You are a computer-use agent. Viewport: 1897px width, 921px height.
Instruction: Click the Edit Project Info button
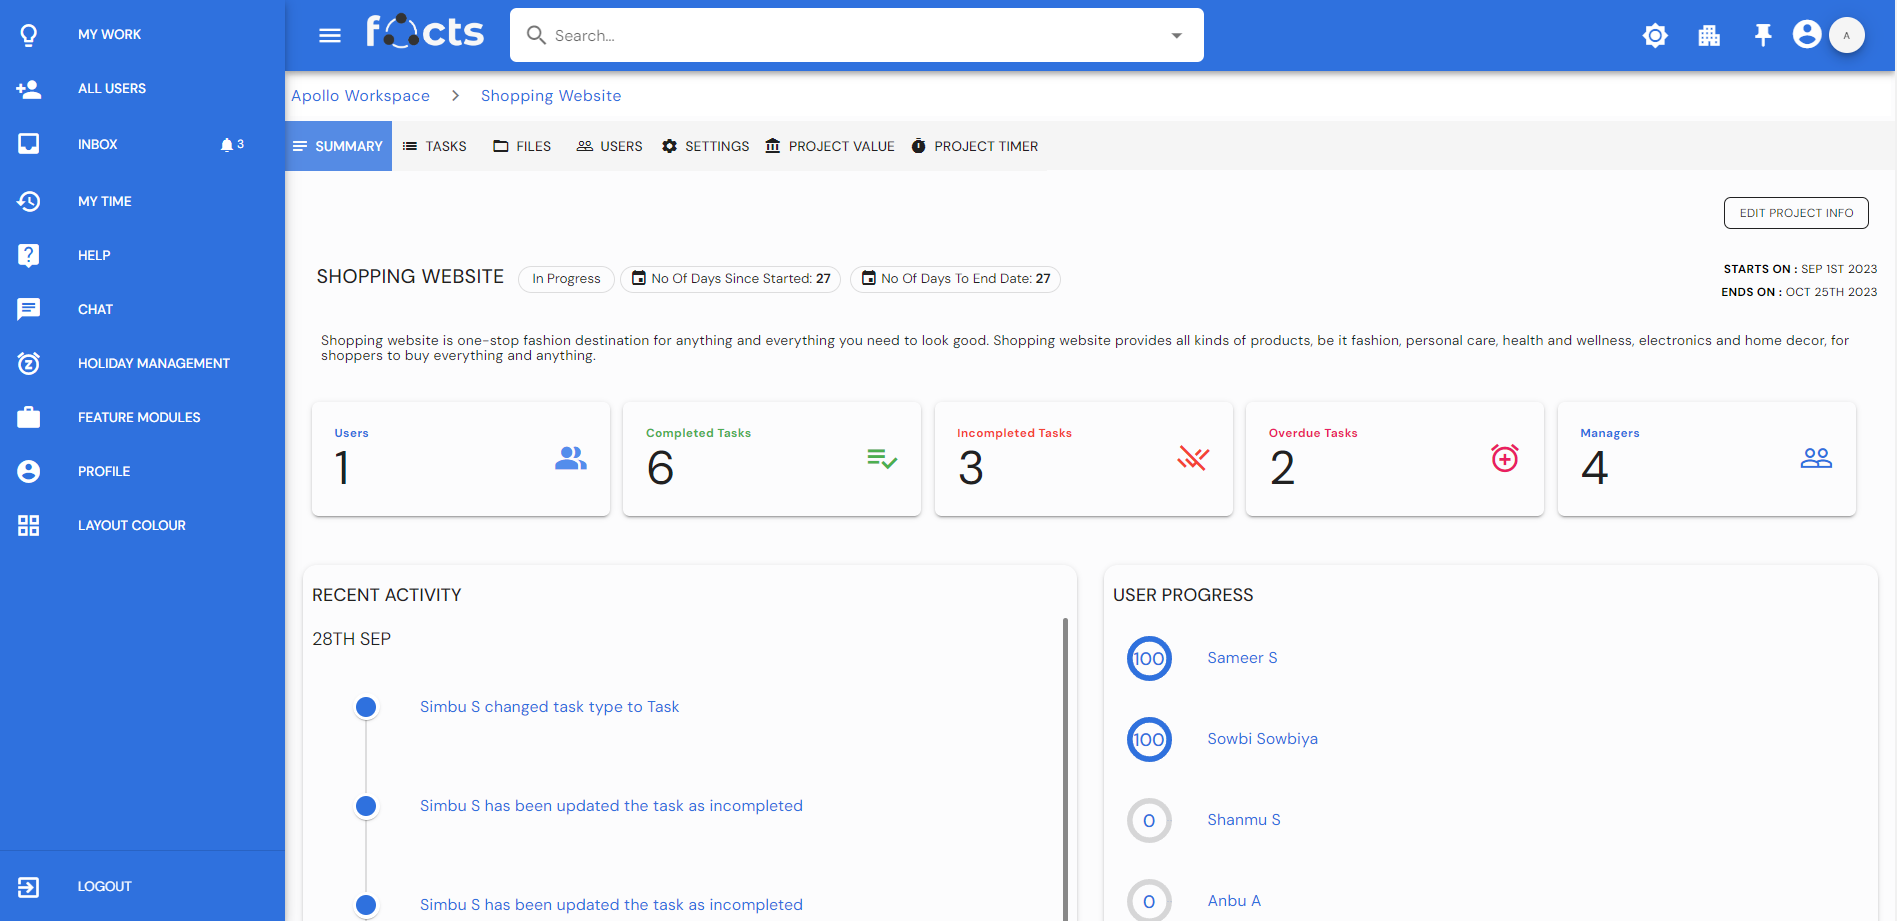[x=1795, y=213]
